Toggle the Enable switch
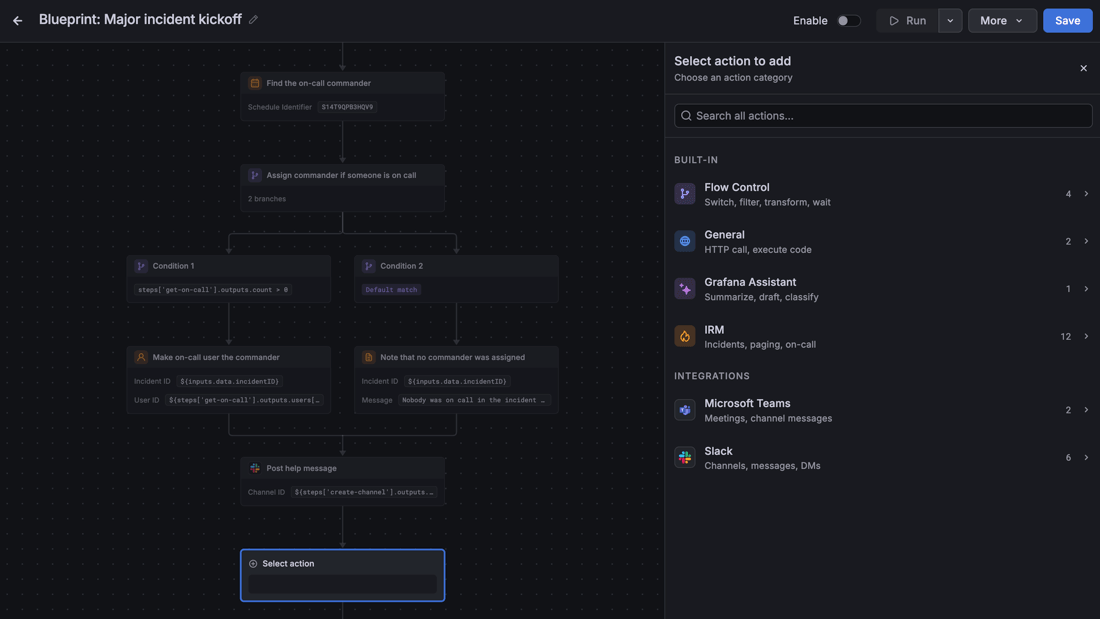The image size is (1100, 619). pos(848,20)
